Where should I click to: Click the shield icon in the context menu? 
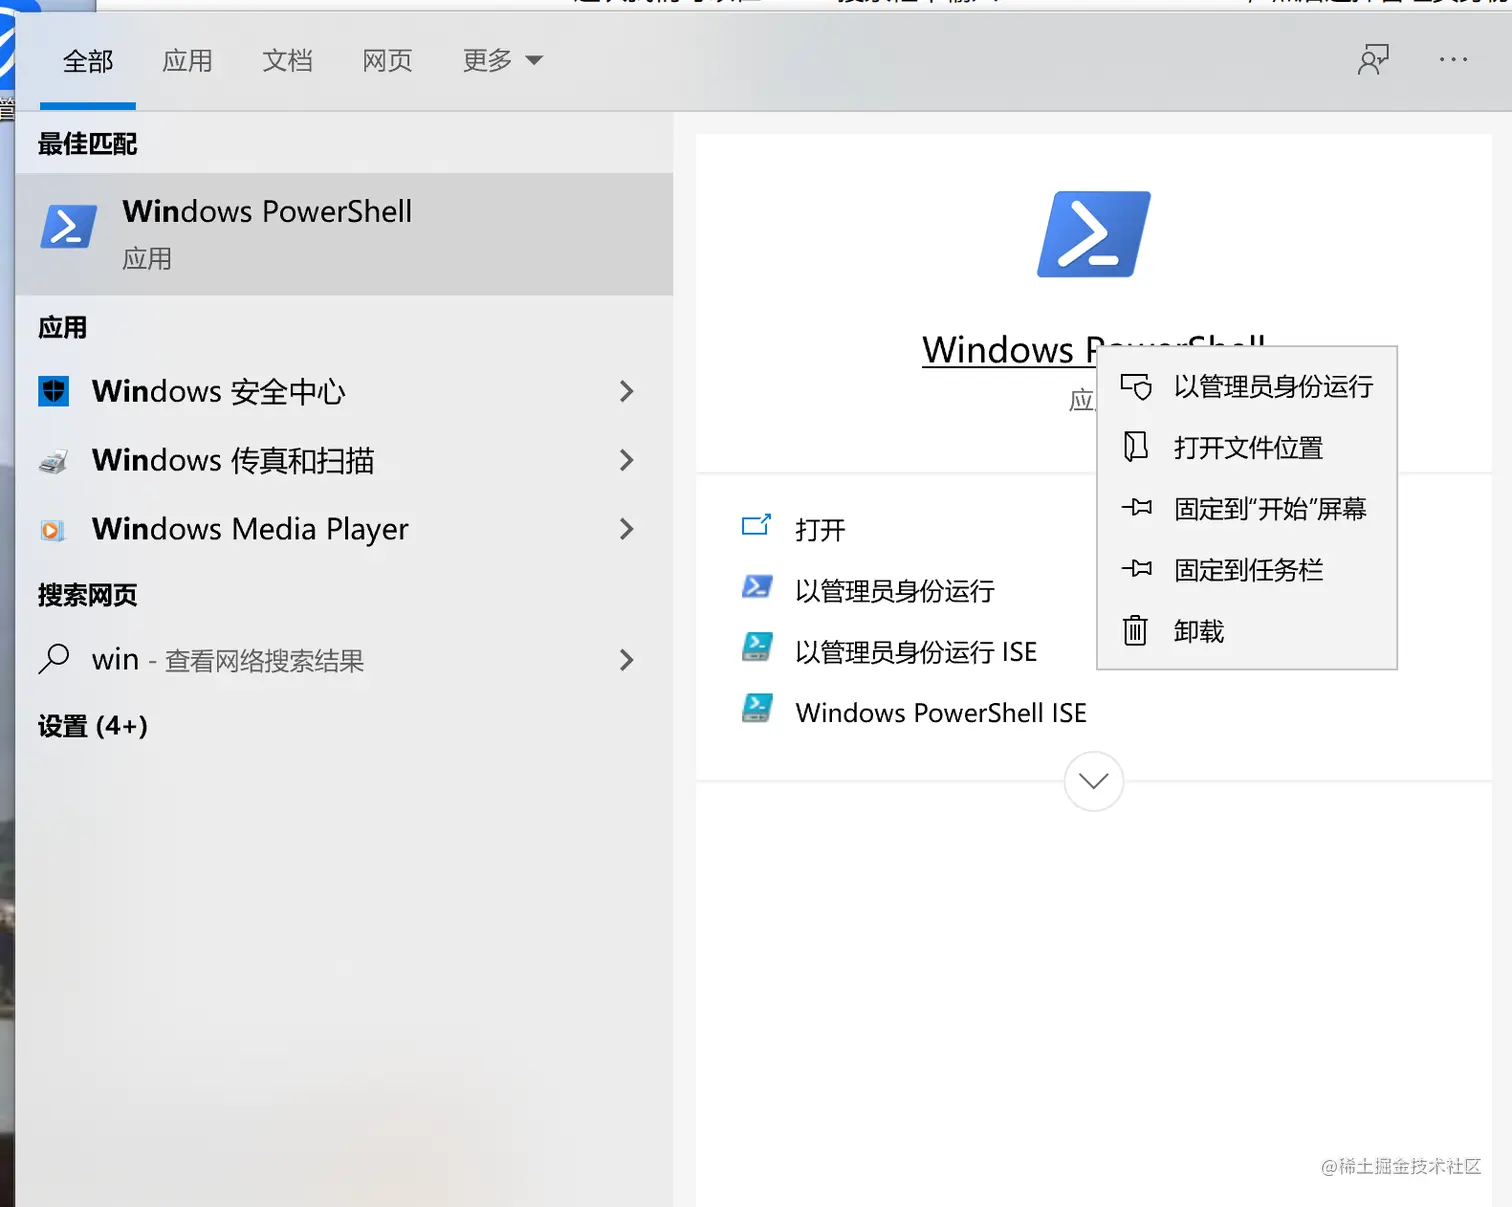tap(1136, 387)
